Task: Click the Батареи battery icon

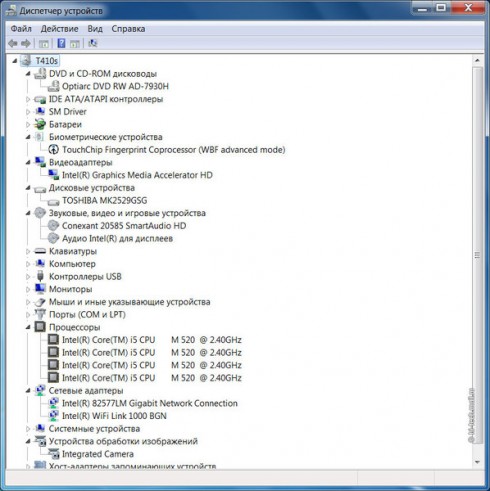Action: (40, 124)
